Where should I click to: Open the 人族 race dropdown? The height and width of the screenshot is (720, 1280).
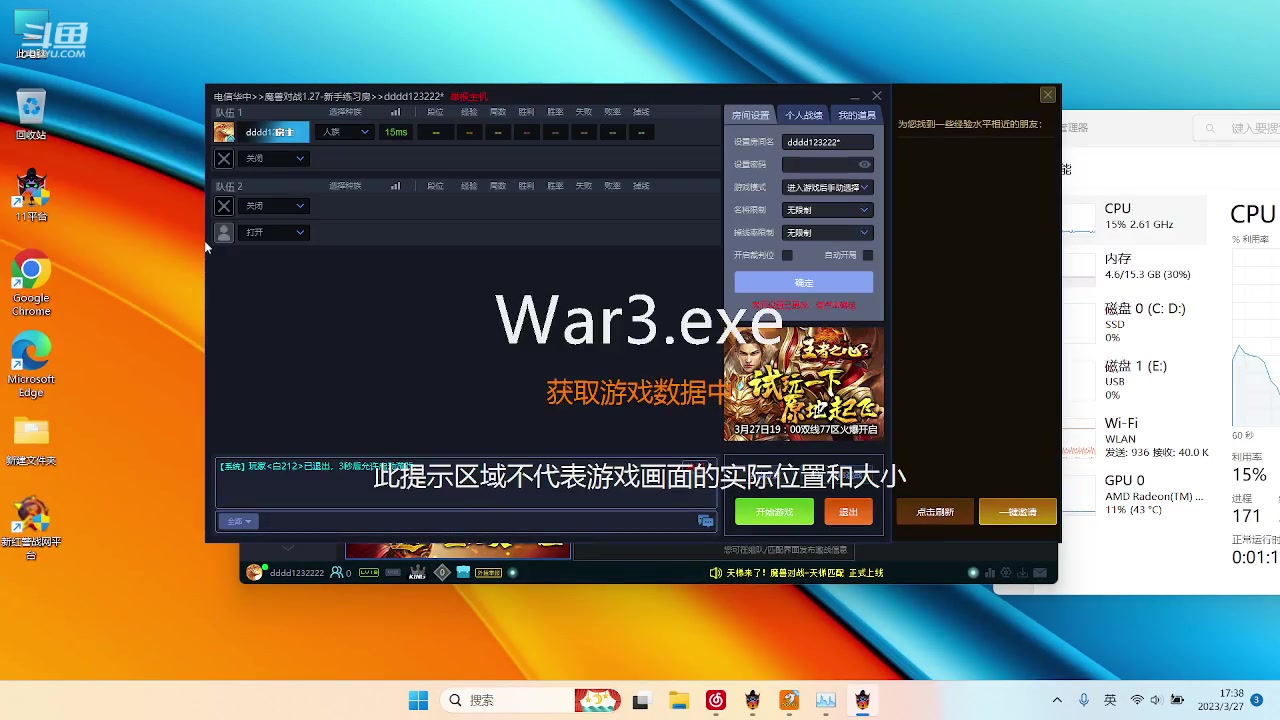[345, 132]
